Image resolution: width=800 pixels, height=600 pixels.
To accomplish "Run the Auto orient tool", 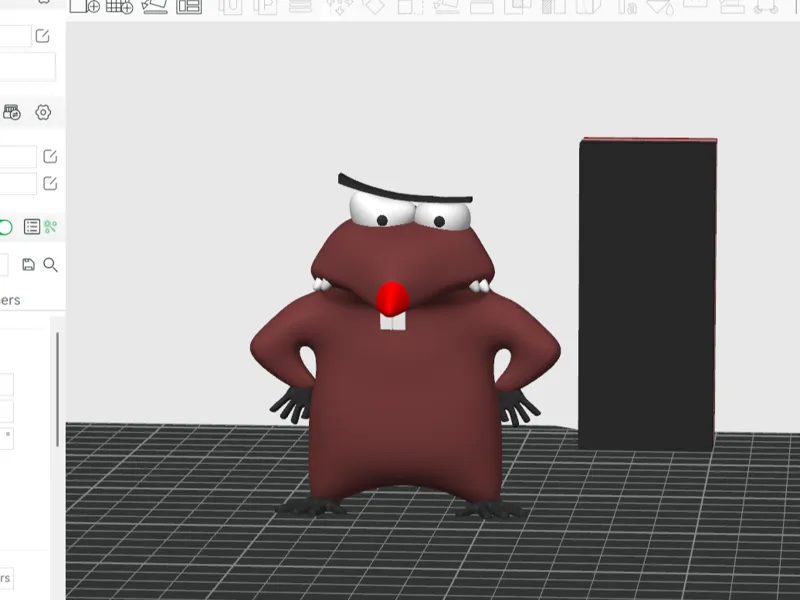I will [x=155, y=6].
